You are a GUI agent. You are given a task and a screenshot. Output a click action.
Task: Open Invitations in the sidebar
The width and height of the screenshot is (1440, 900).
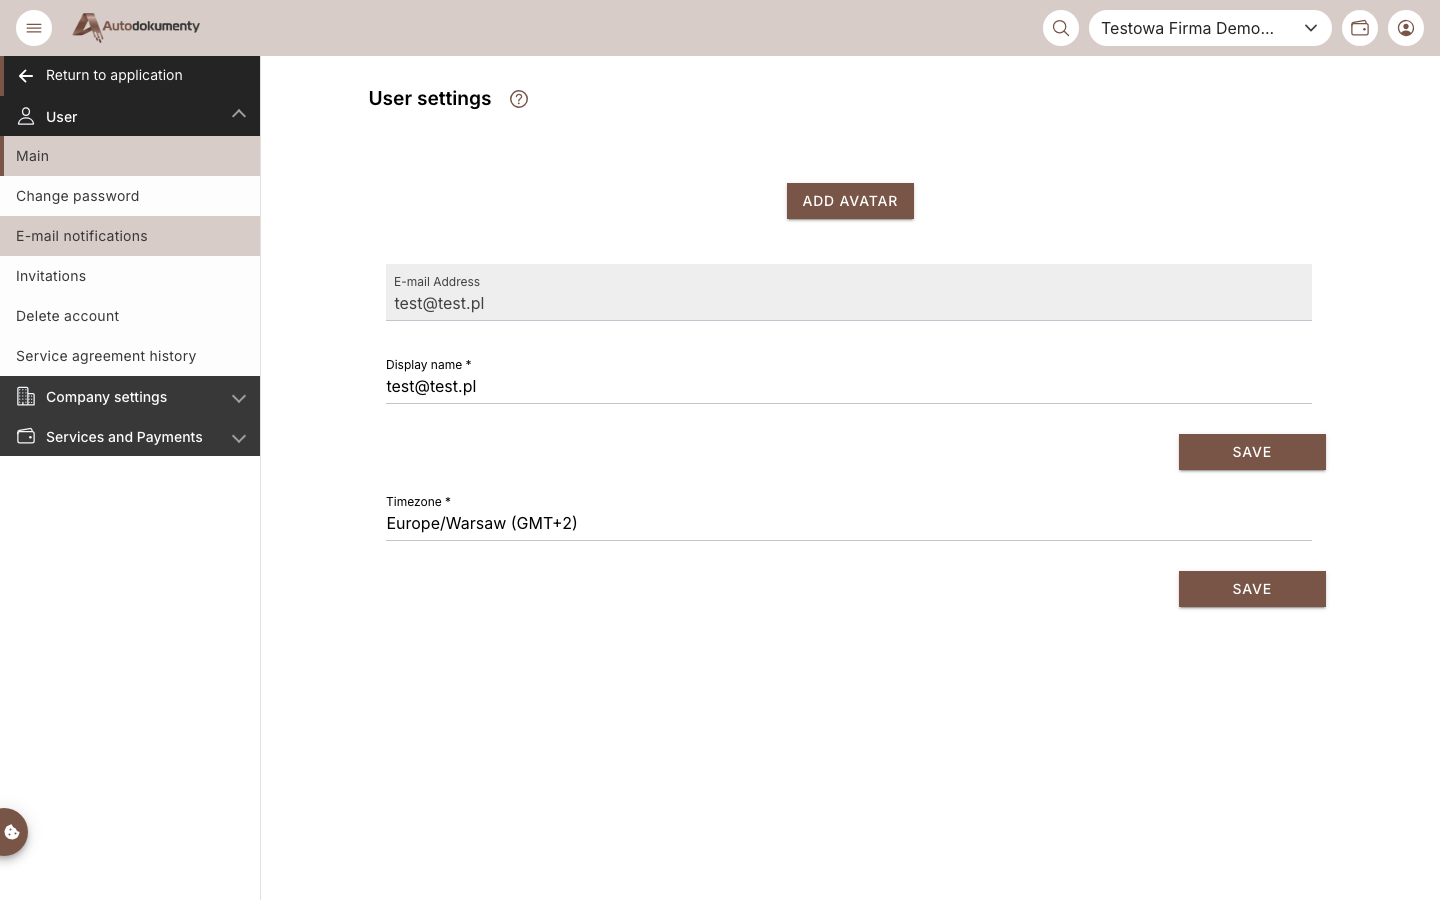130,276
